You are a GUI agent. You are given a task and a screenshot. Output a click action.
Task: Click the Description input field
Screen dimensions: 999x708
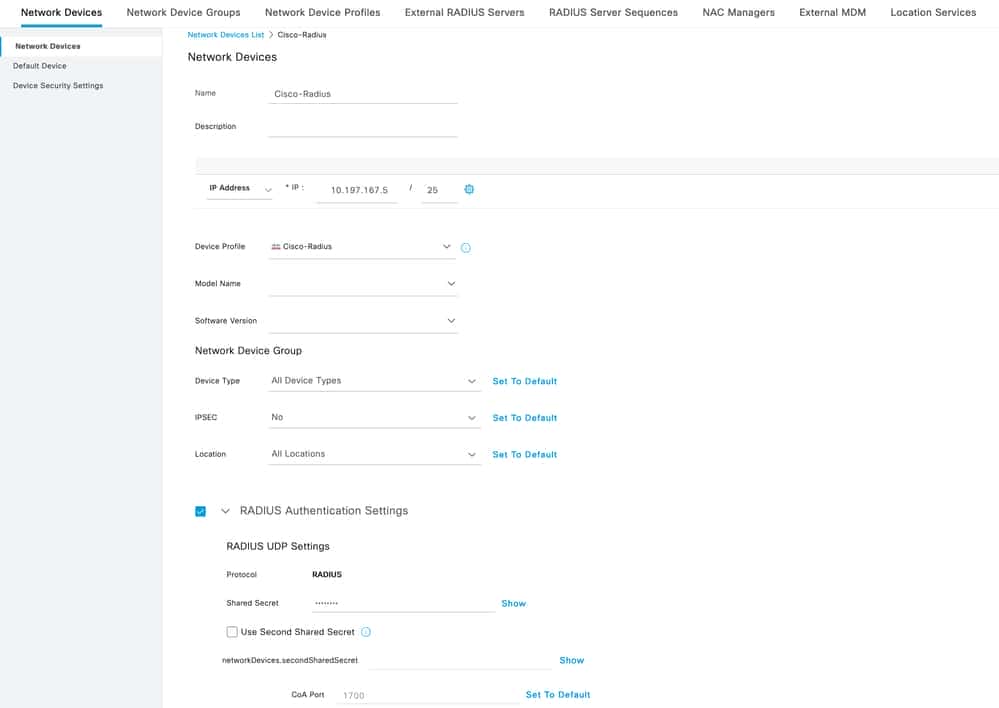pos(363,127)
